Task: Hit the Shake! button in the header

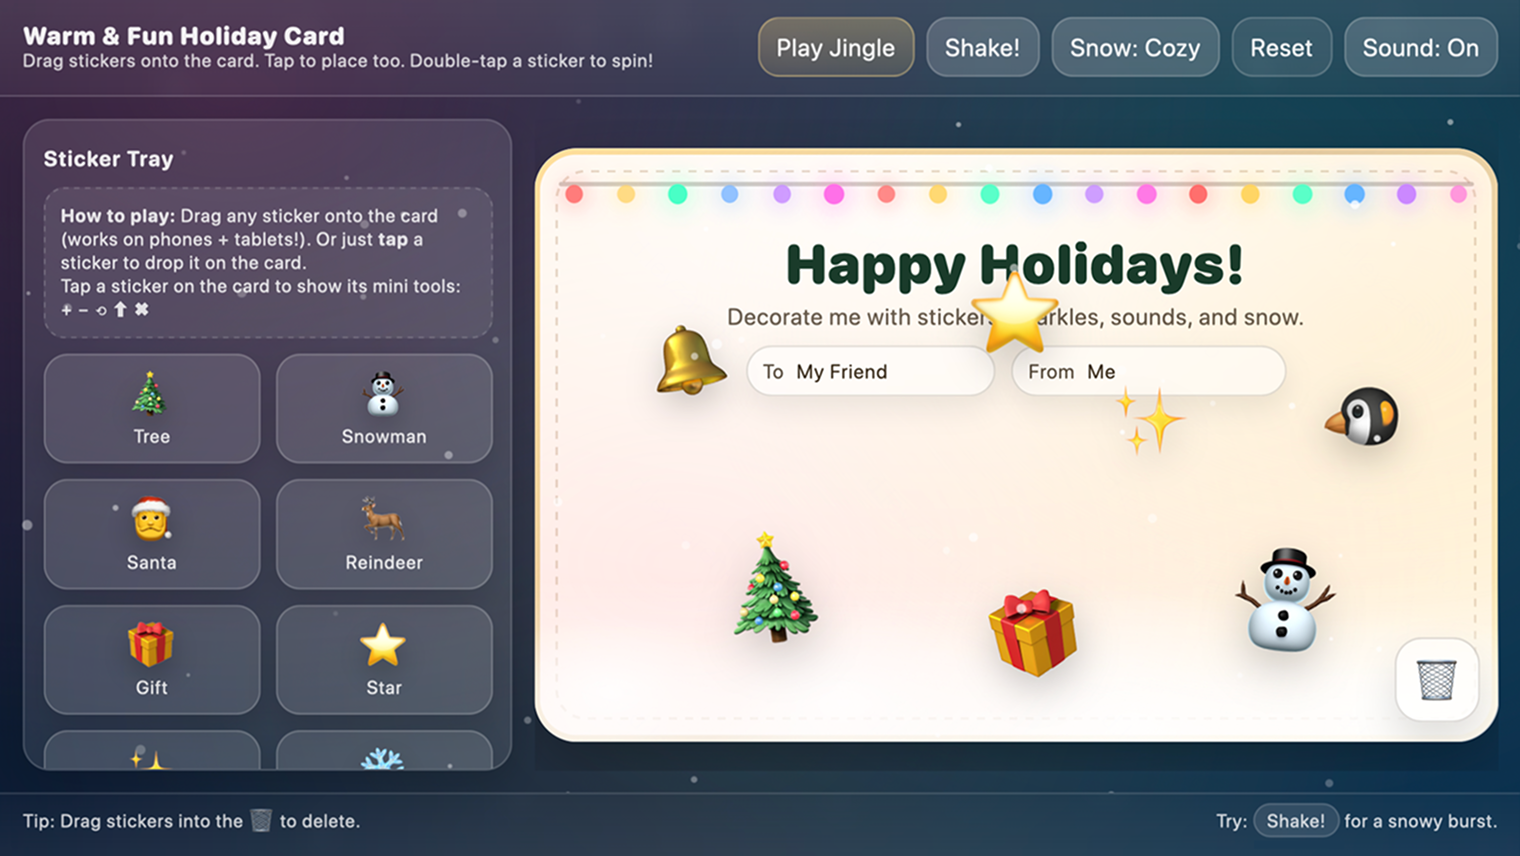Action: pos(983,47)
